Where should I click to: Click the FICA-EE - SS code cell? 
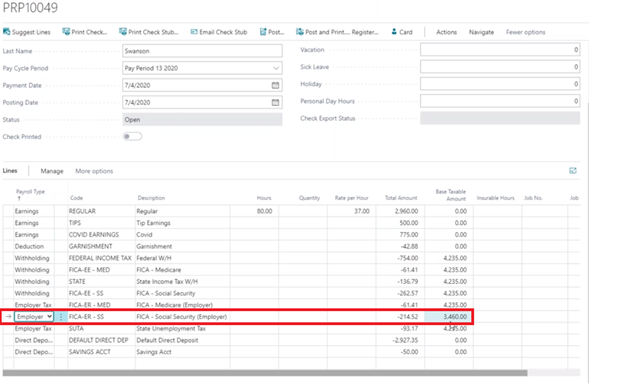click(x=101, y=293)
